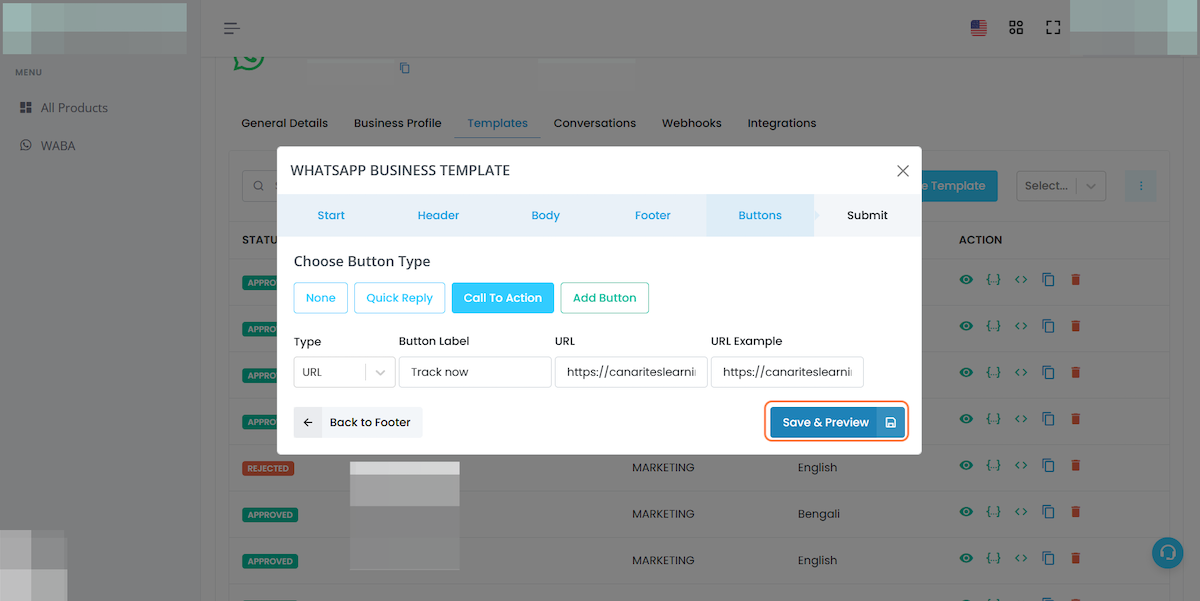Duplicate the Bengali template
The image size is (1200, 601).
click(x=1048, y=512)
